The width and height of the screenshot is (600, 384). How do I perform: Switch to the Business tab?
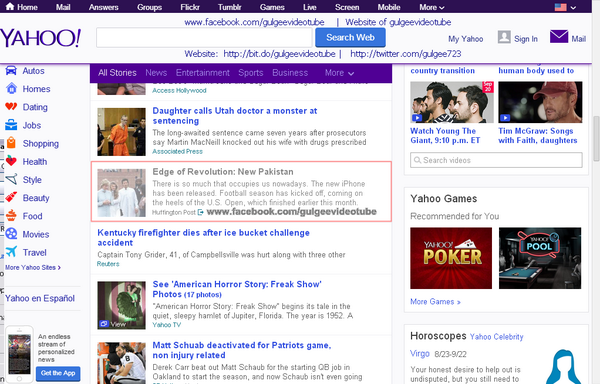point(290,73)
